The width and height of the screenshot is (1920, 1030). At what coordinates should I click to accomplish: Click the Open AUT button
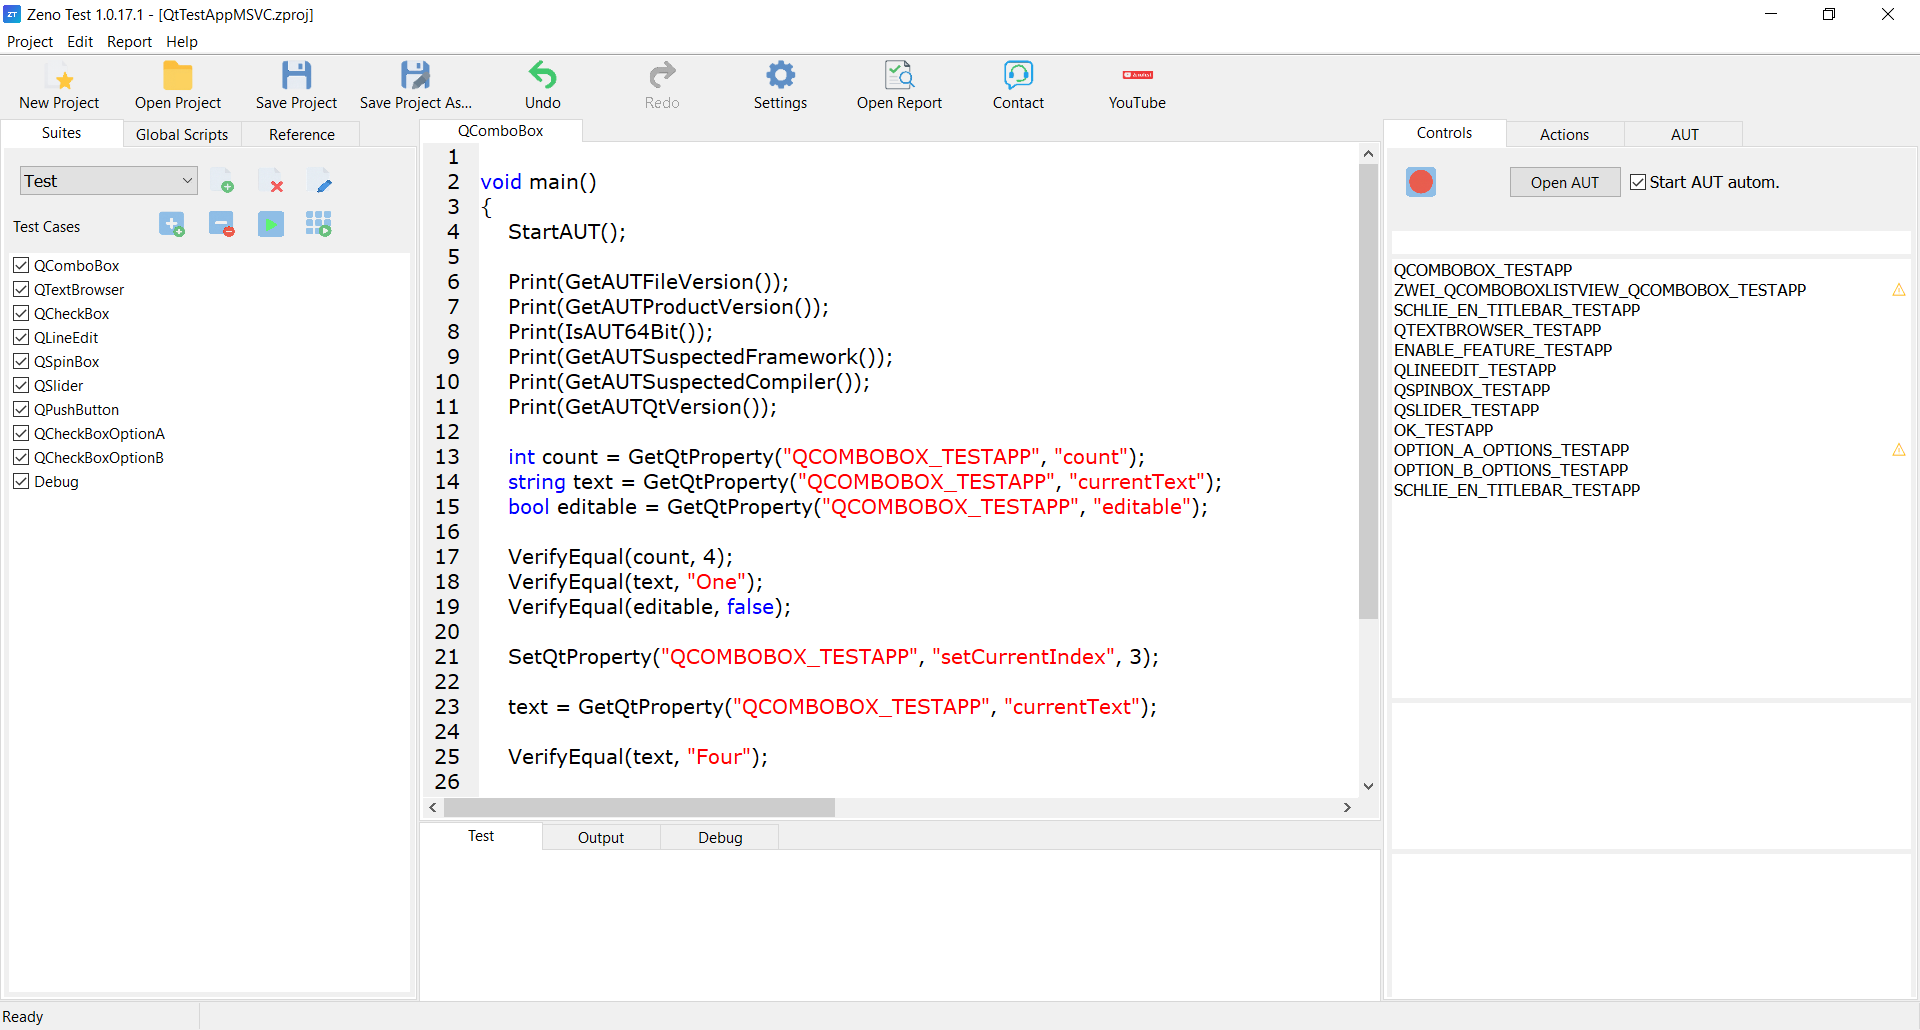(1564, 181)
